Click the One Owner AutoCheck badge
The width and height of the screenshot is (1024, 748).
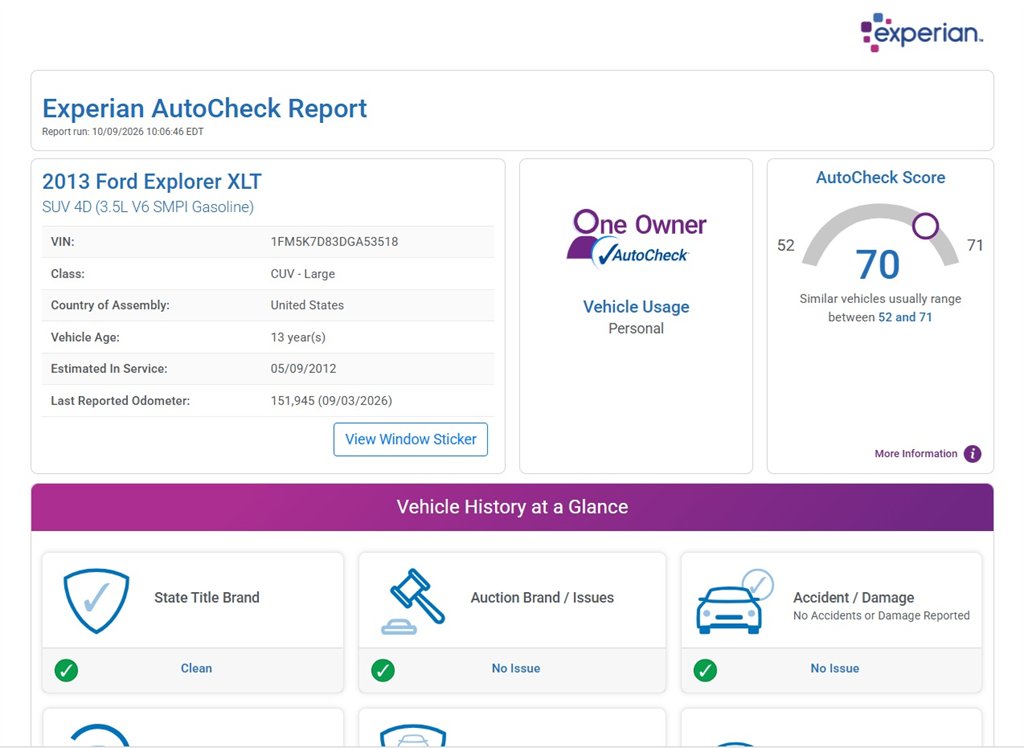(x=636, y=238)
